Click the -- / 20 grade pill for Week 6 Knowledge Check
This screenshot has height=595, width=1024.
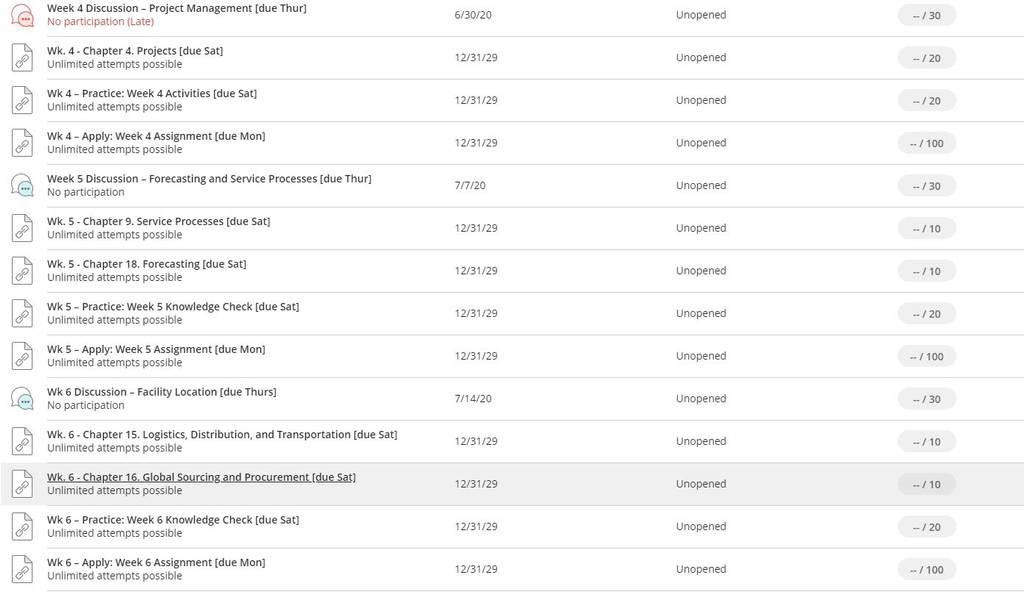(x=926, y=527)
